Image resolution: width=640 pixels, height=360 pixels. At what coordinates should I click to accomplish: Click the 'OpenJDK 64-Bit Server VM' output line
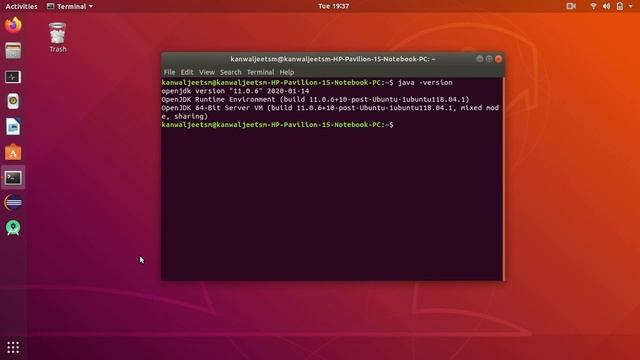point(330,108)
